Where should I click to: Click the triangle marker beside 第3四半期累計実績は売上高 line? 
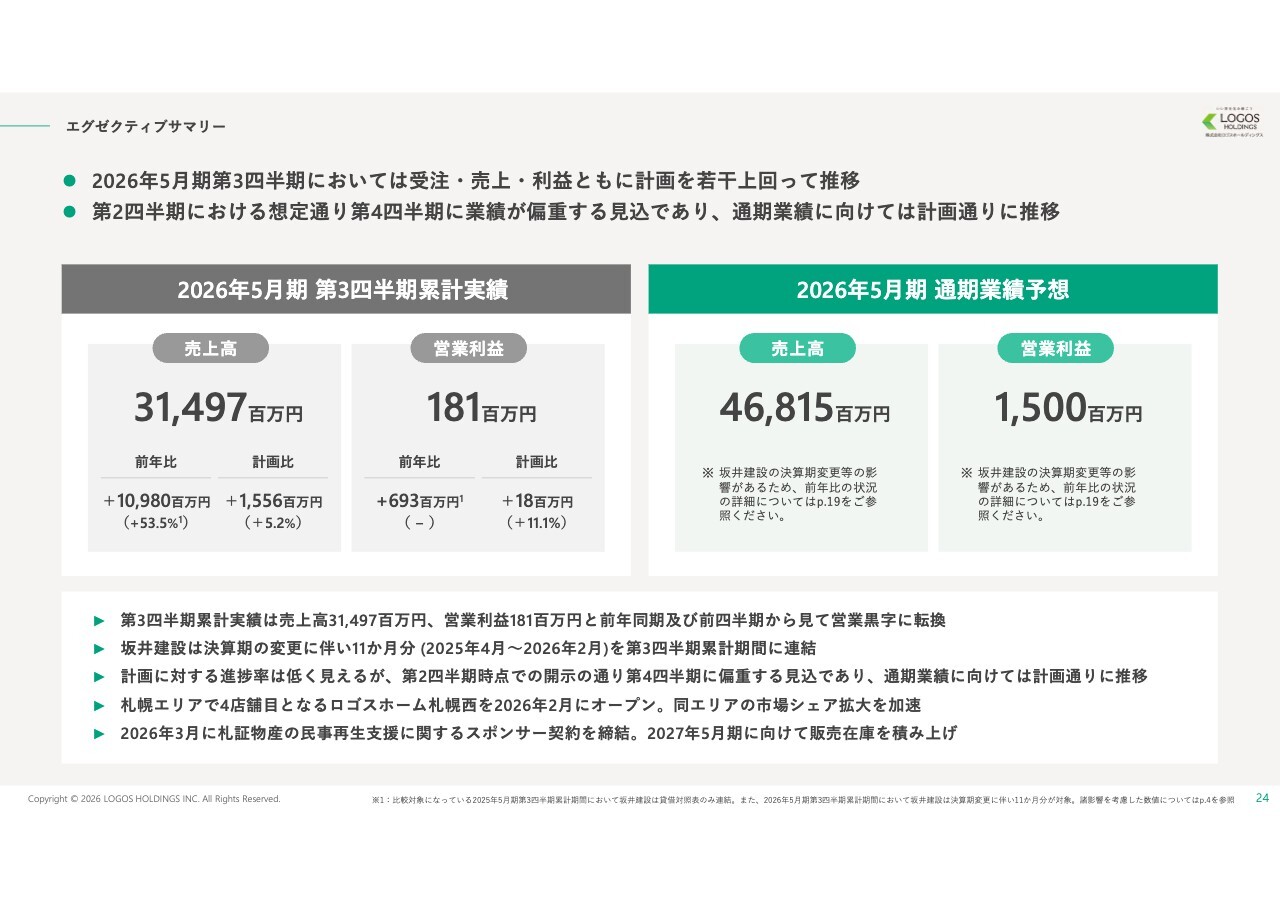pyautogui.click(x=99, y=621)
